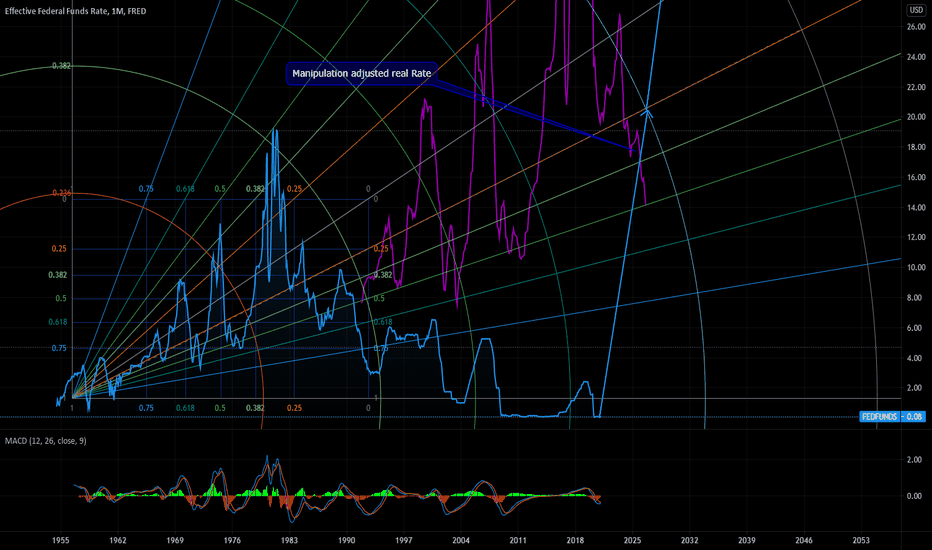Click the 22.00 price axis label
The height and width of the screenshot is (550, 932).
[916, 87]
